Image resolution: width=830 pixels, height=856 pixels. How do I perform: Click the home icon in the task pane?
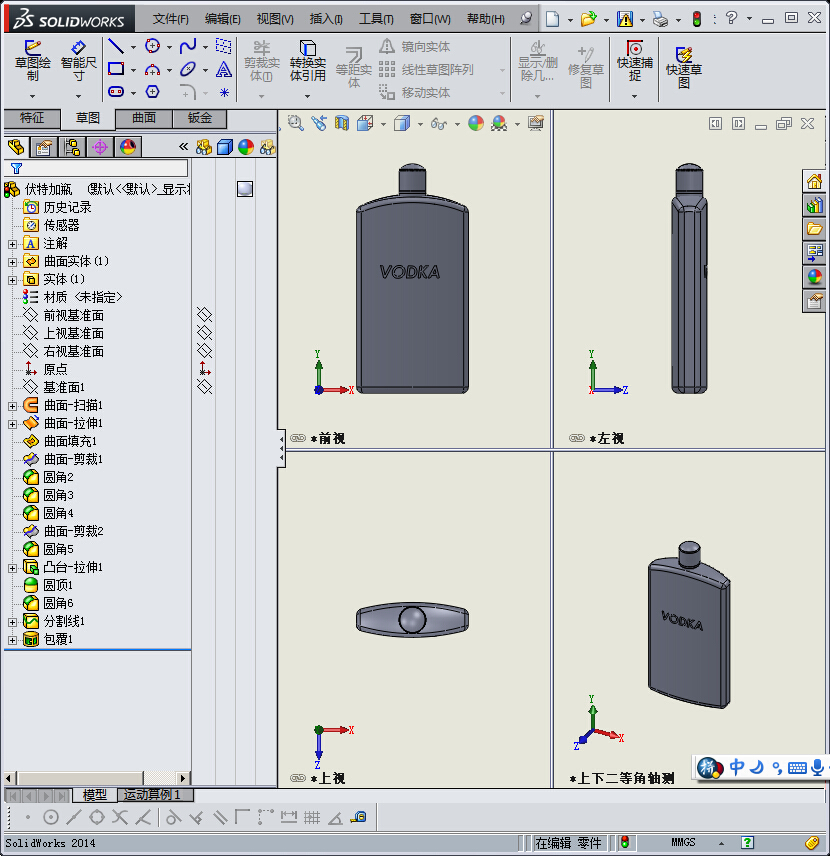815,182
